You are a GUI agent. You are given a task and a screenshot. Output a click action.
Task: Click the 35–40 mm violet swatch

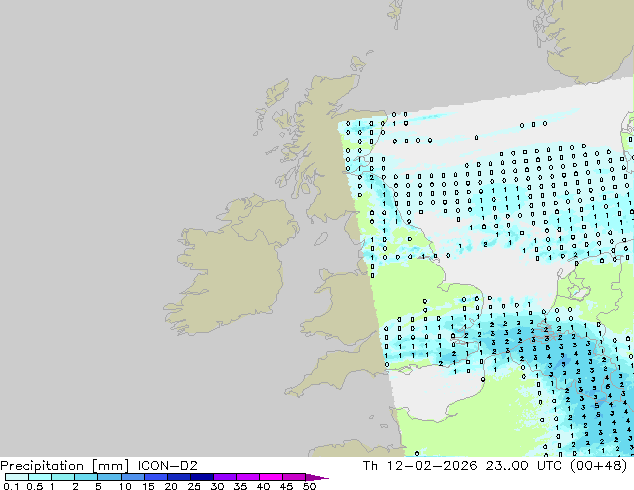247,477
